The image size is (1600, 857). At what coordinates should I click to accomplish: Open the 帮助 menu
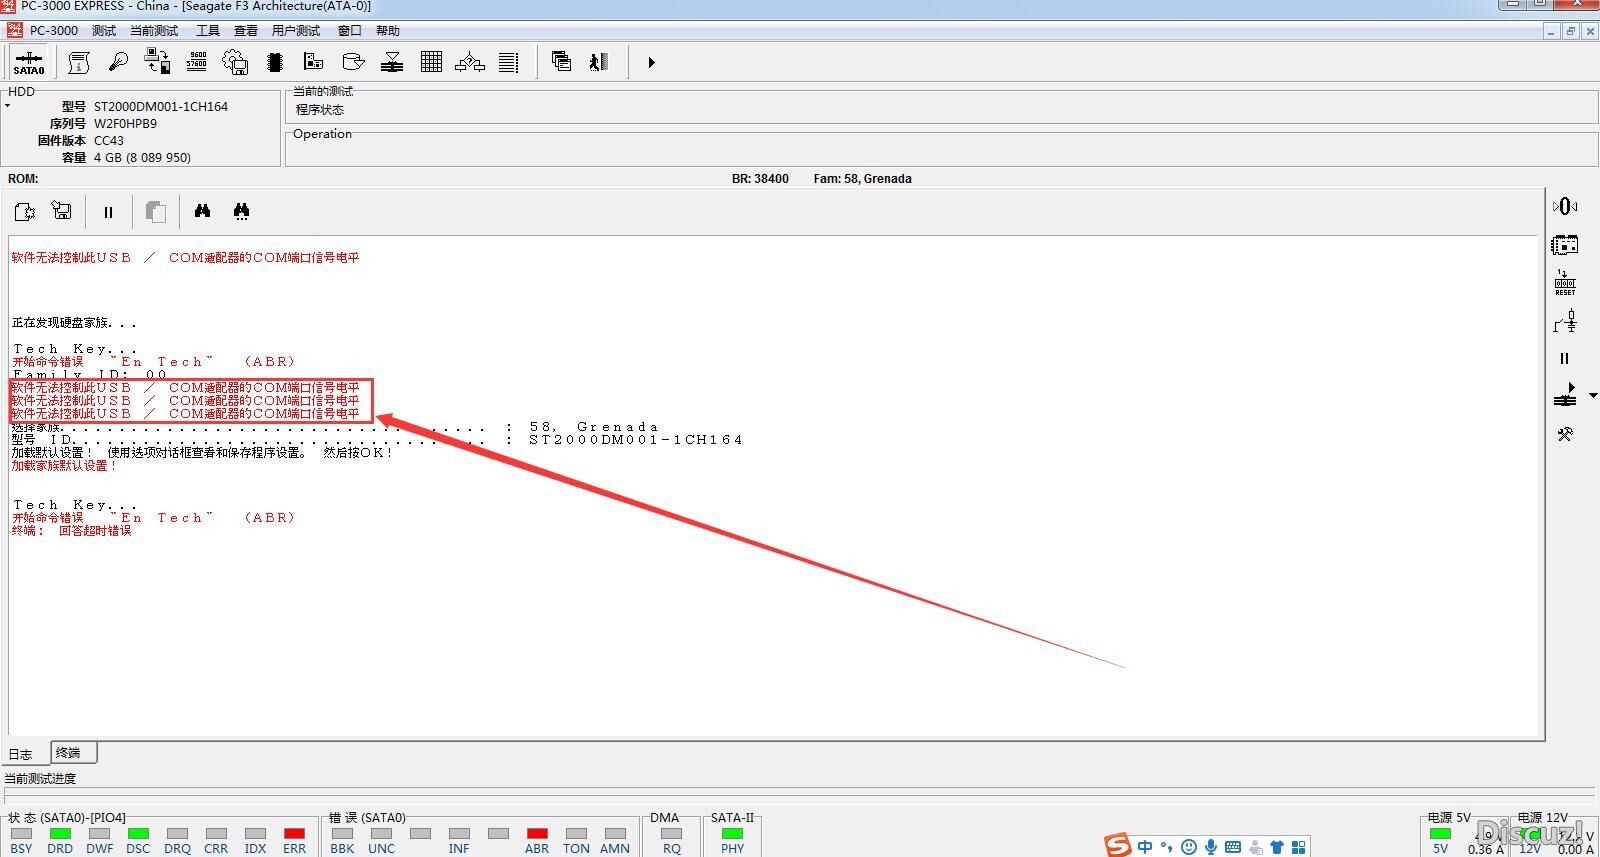click(x=388, y=30)
